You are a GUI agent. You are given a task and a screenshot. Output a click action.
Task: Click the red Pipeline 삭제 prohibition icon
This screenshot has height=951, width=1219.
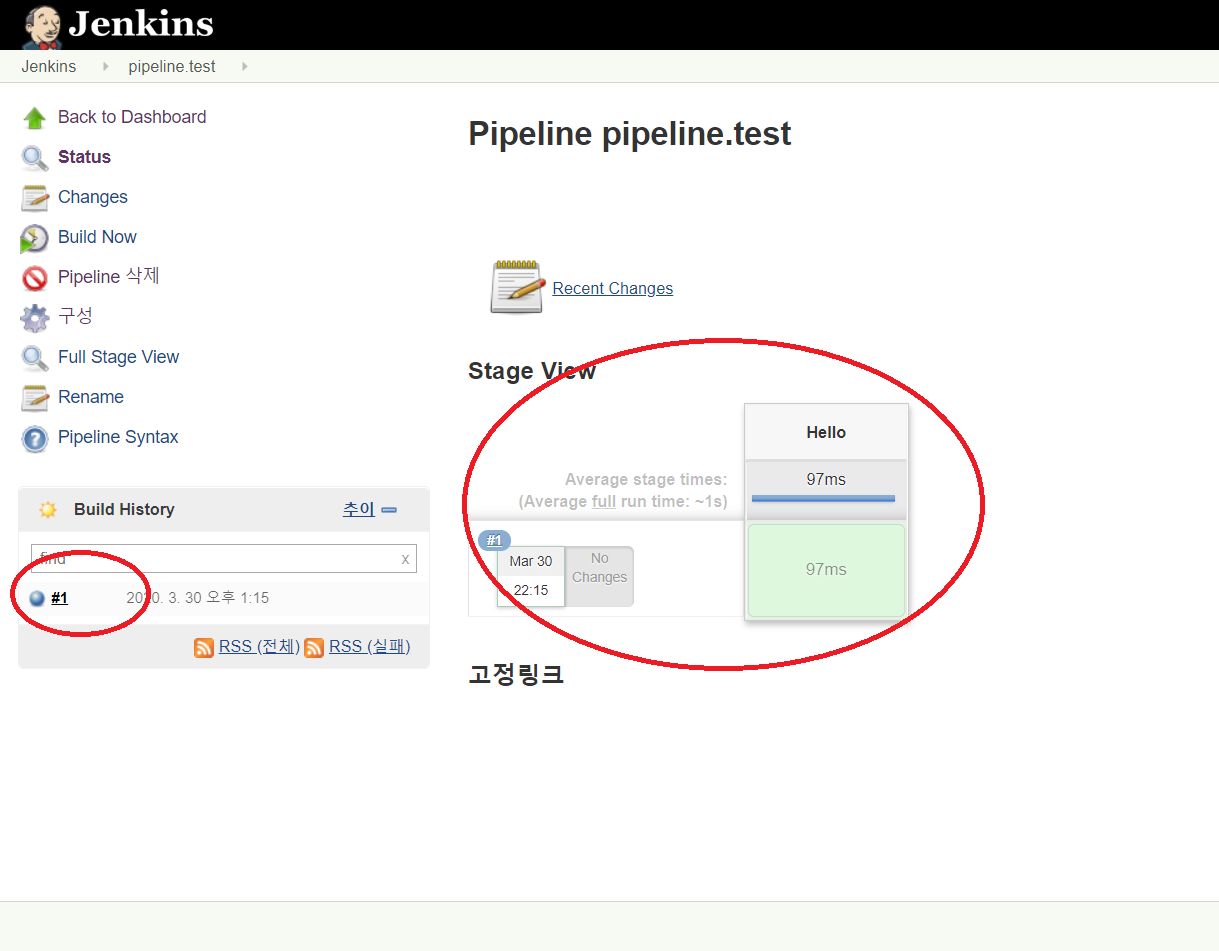(x=35, y=278)
